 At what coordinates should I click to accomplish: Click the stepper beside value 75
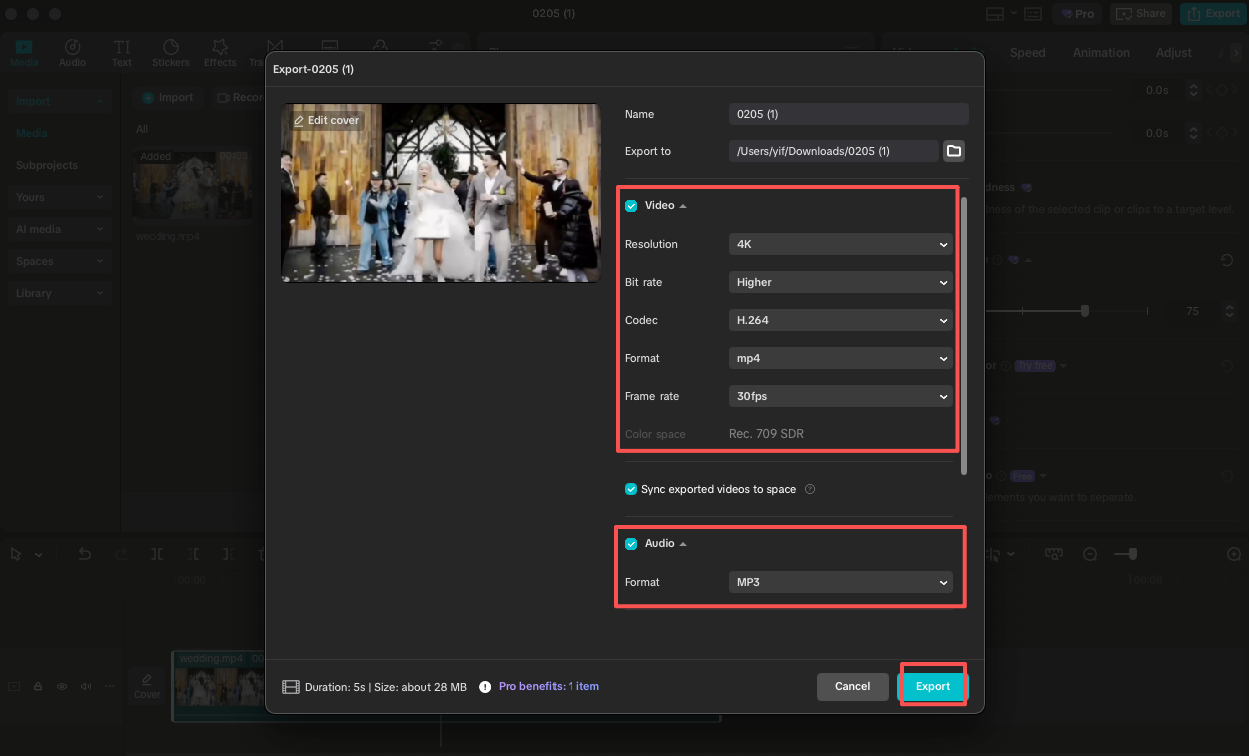coord(1231,311)
